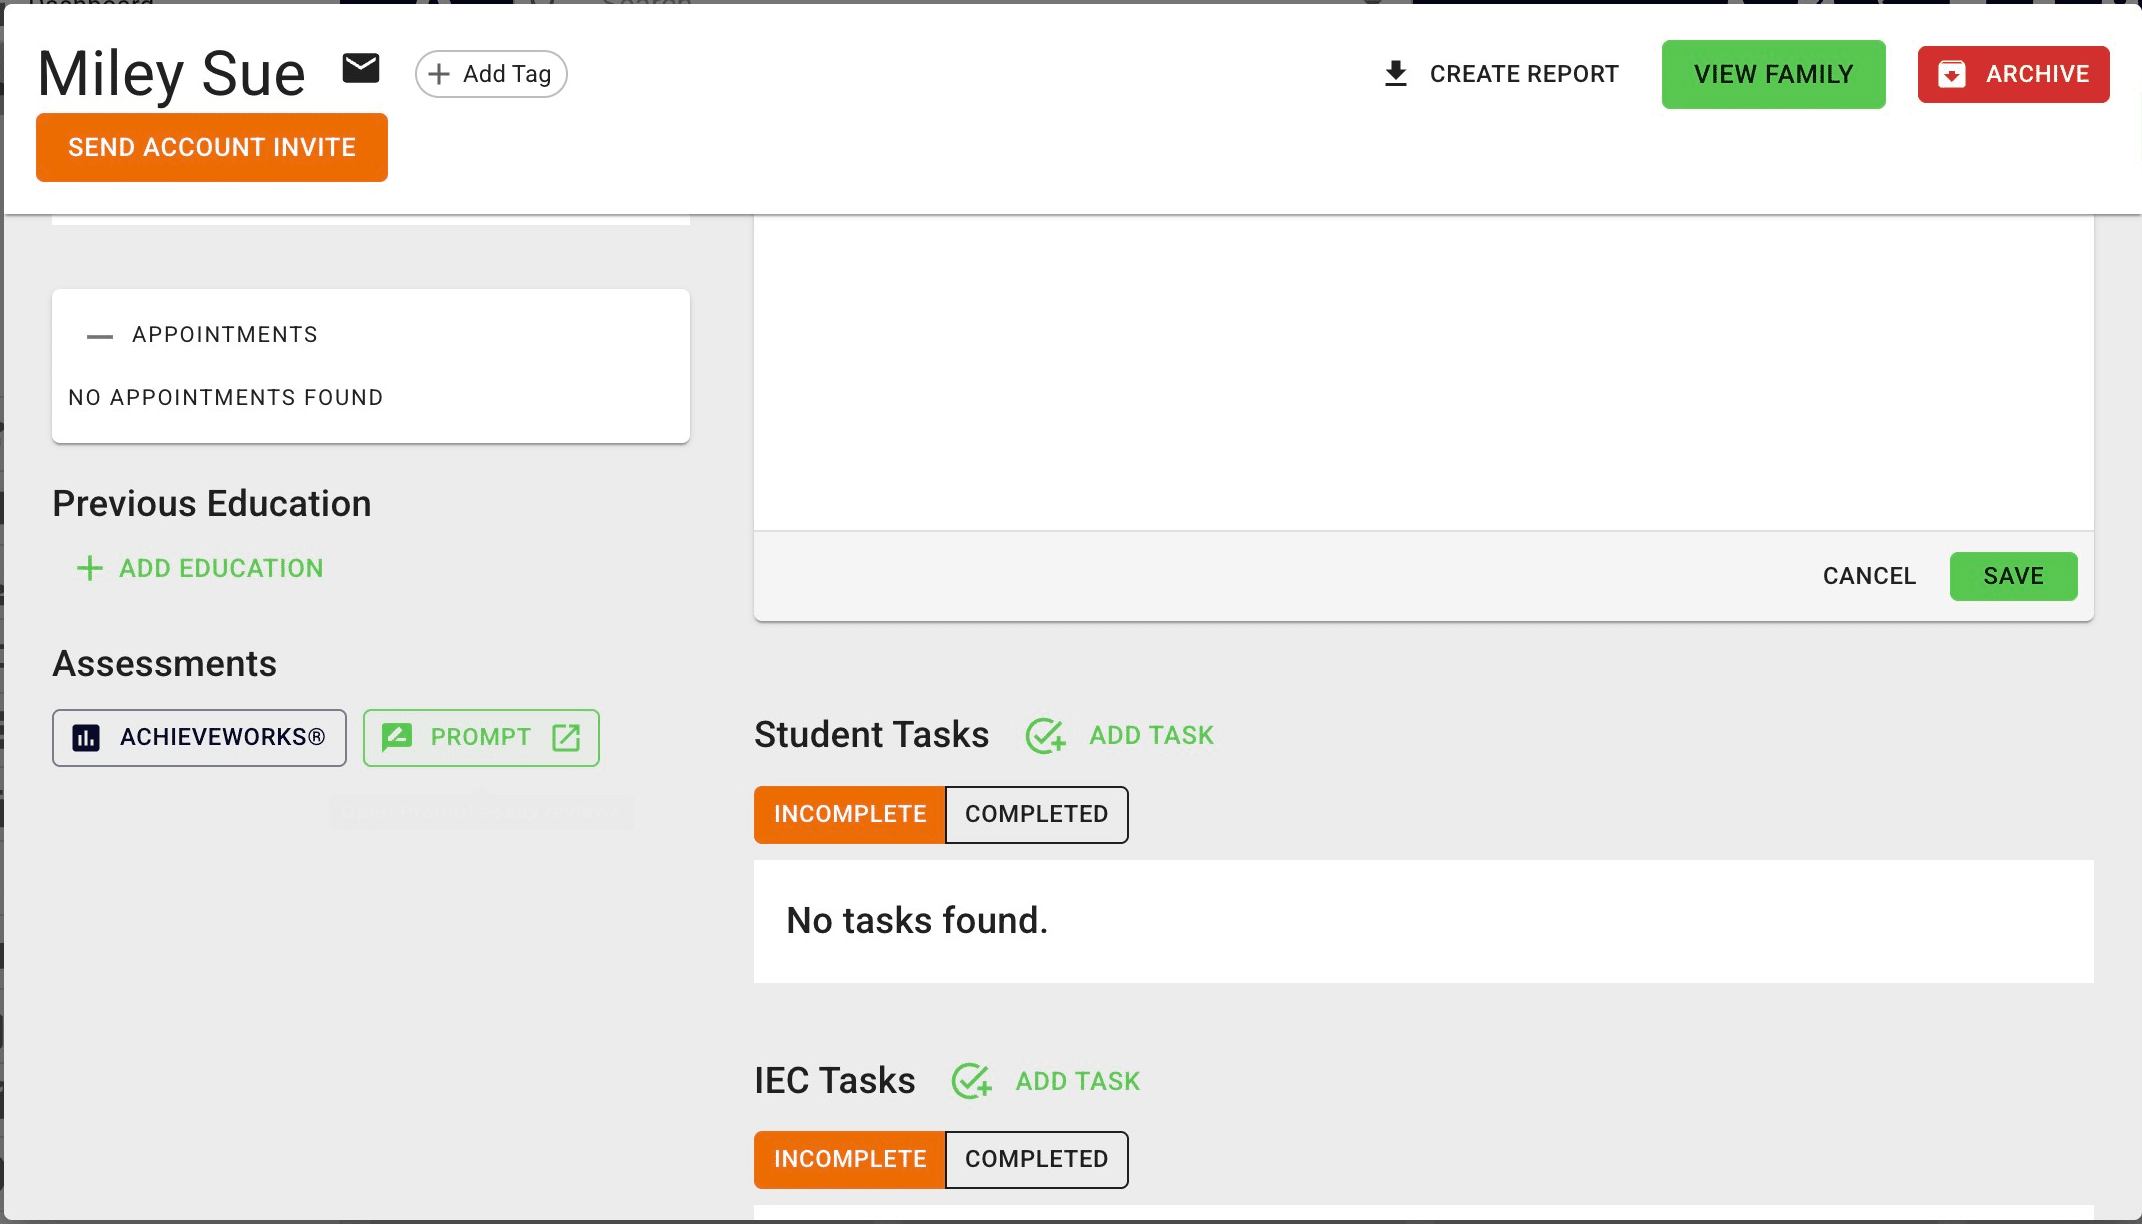
Task: Select the VIEW FAMILY button
Action: [x=1772, y=73]
